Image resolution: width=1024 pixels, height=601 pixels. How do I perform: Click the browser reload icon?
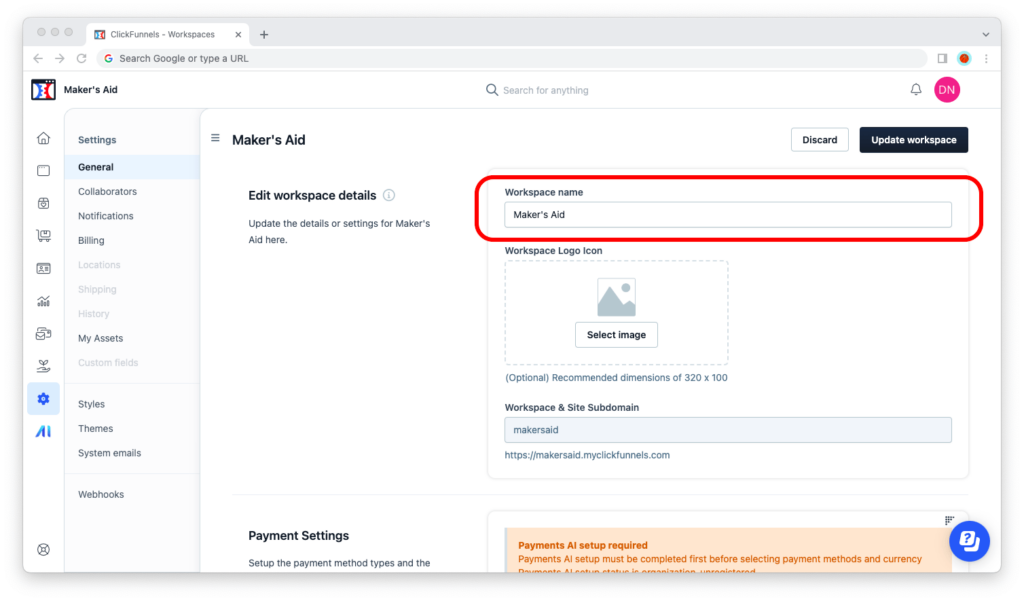[x=82, y=58]
